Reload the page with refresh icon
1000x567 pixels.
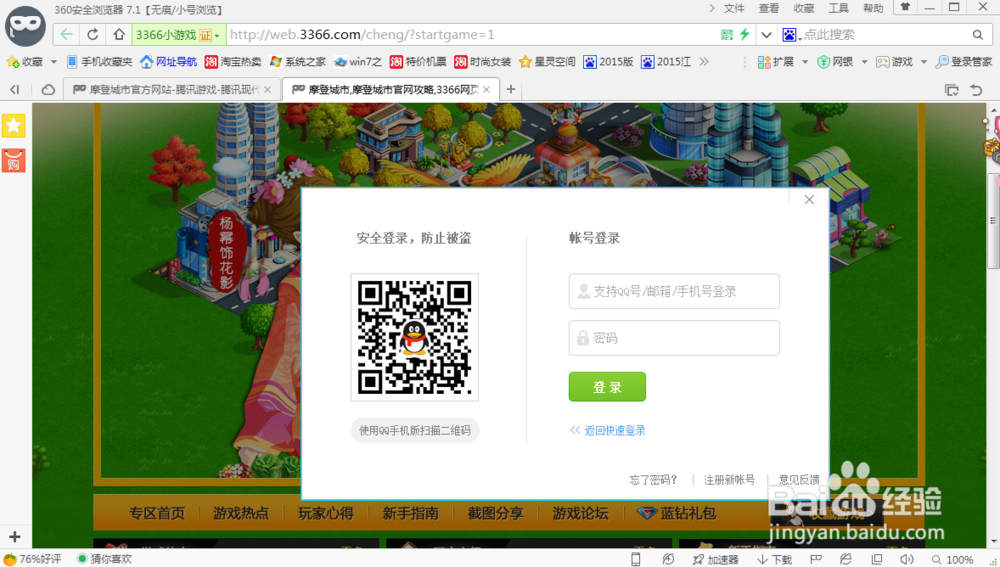pos(92,34)
